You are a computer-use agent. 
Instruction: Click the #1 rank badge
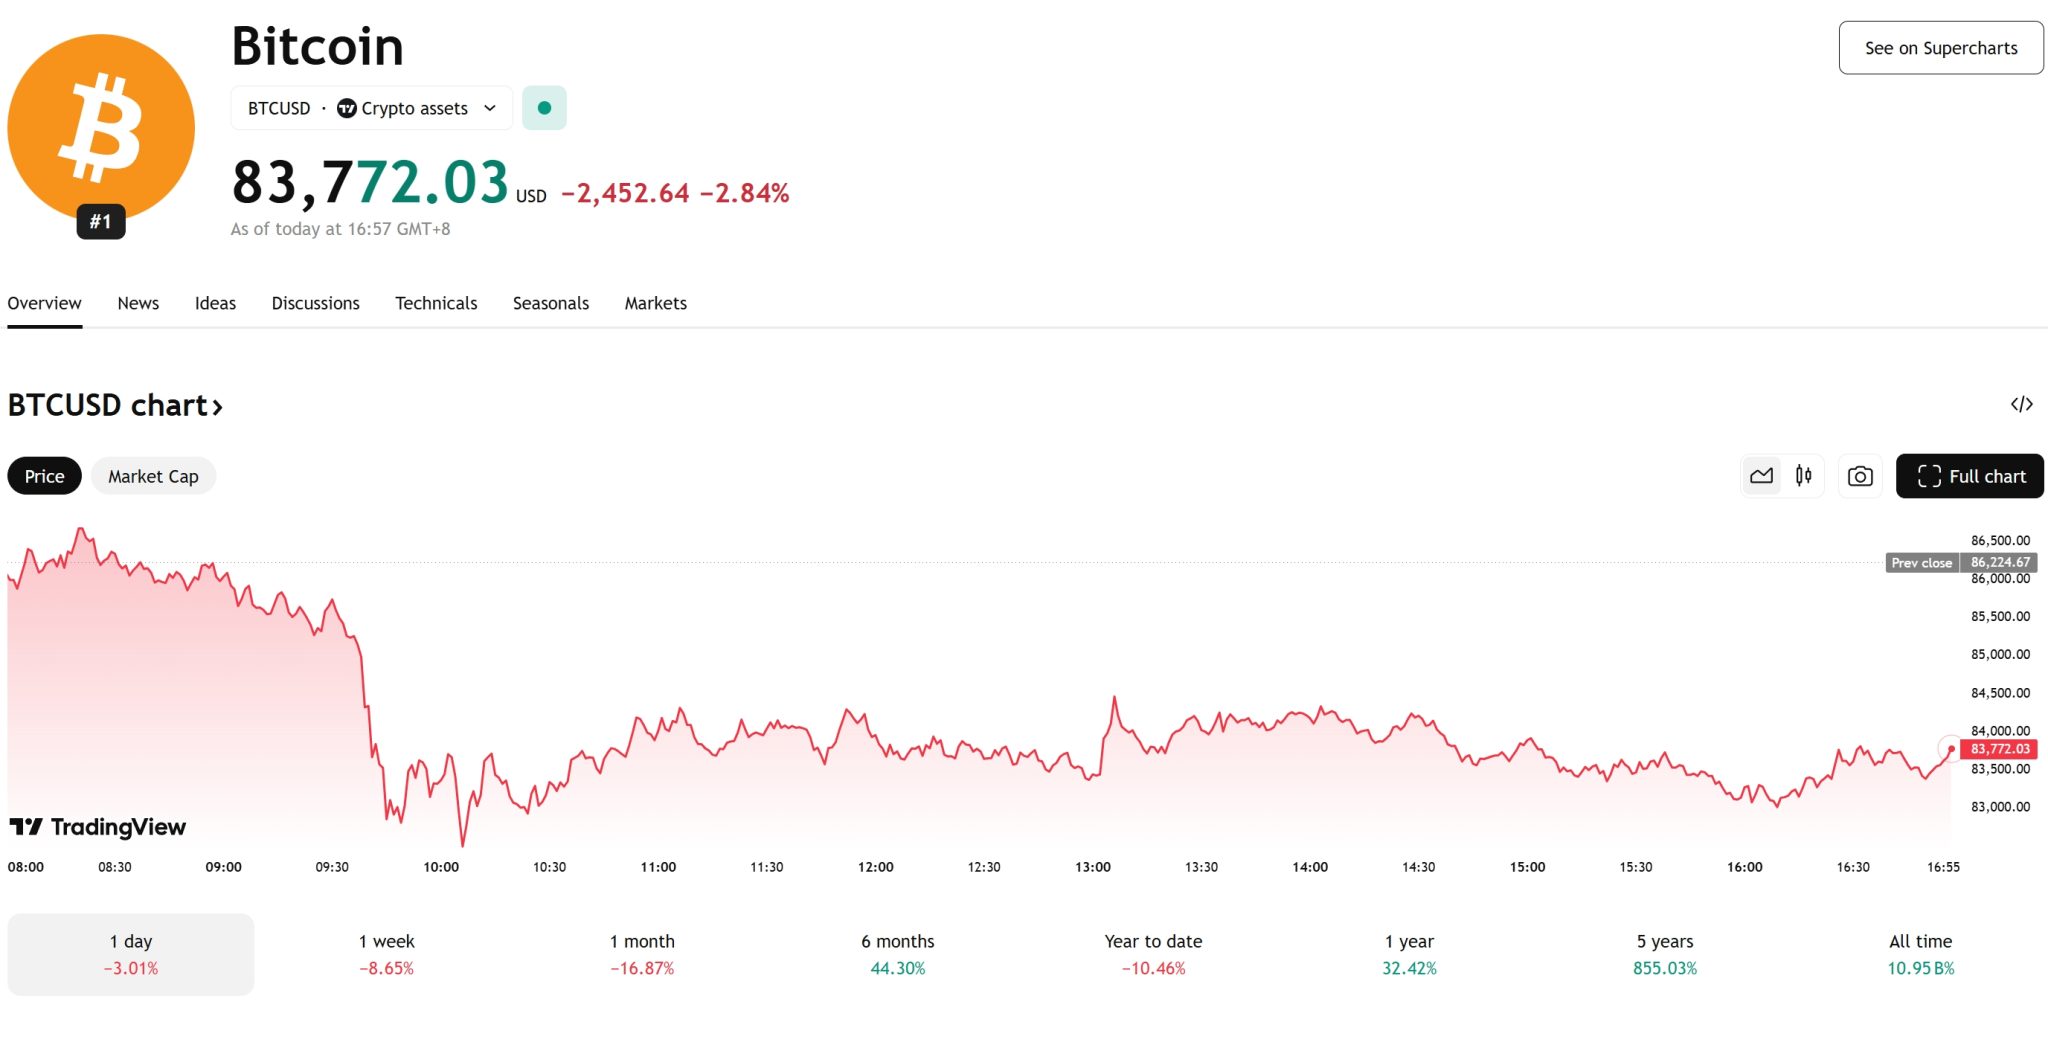pyautogui.click(x=101, y=221)
